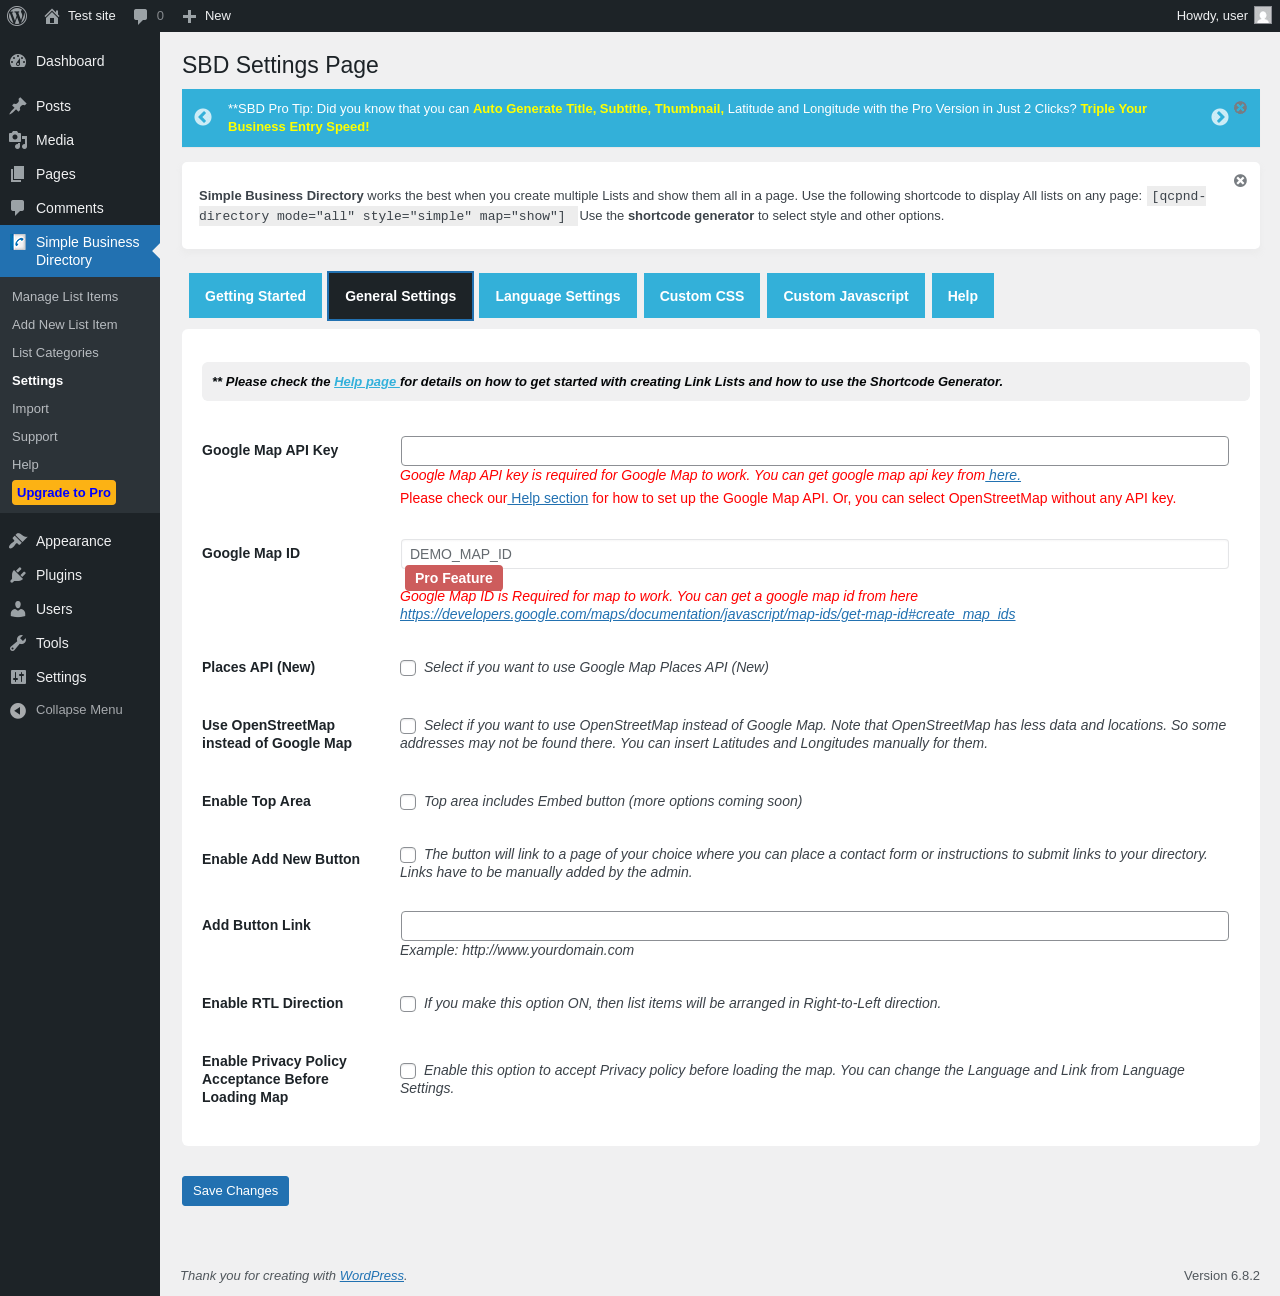
Task: Check Enable Privacy Policy Acceptance checkbox
Action: 408,1071
